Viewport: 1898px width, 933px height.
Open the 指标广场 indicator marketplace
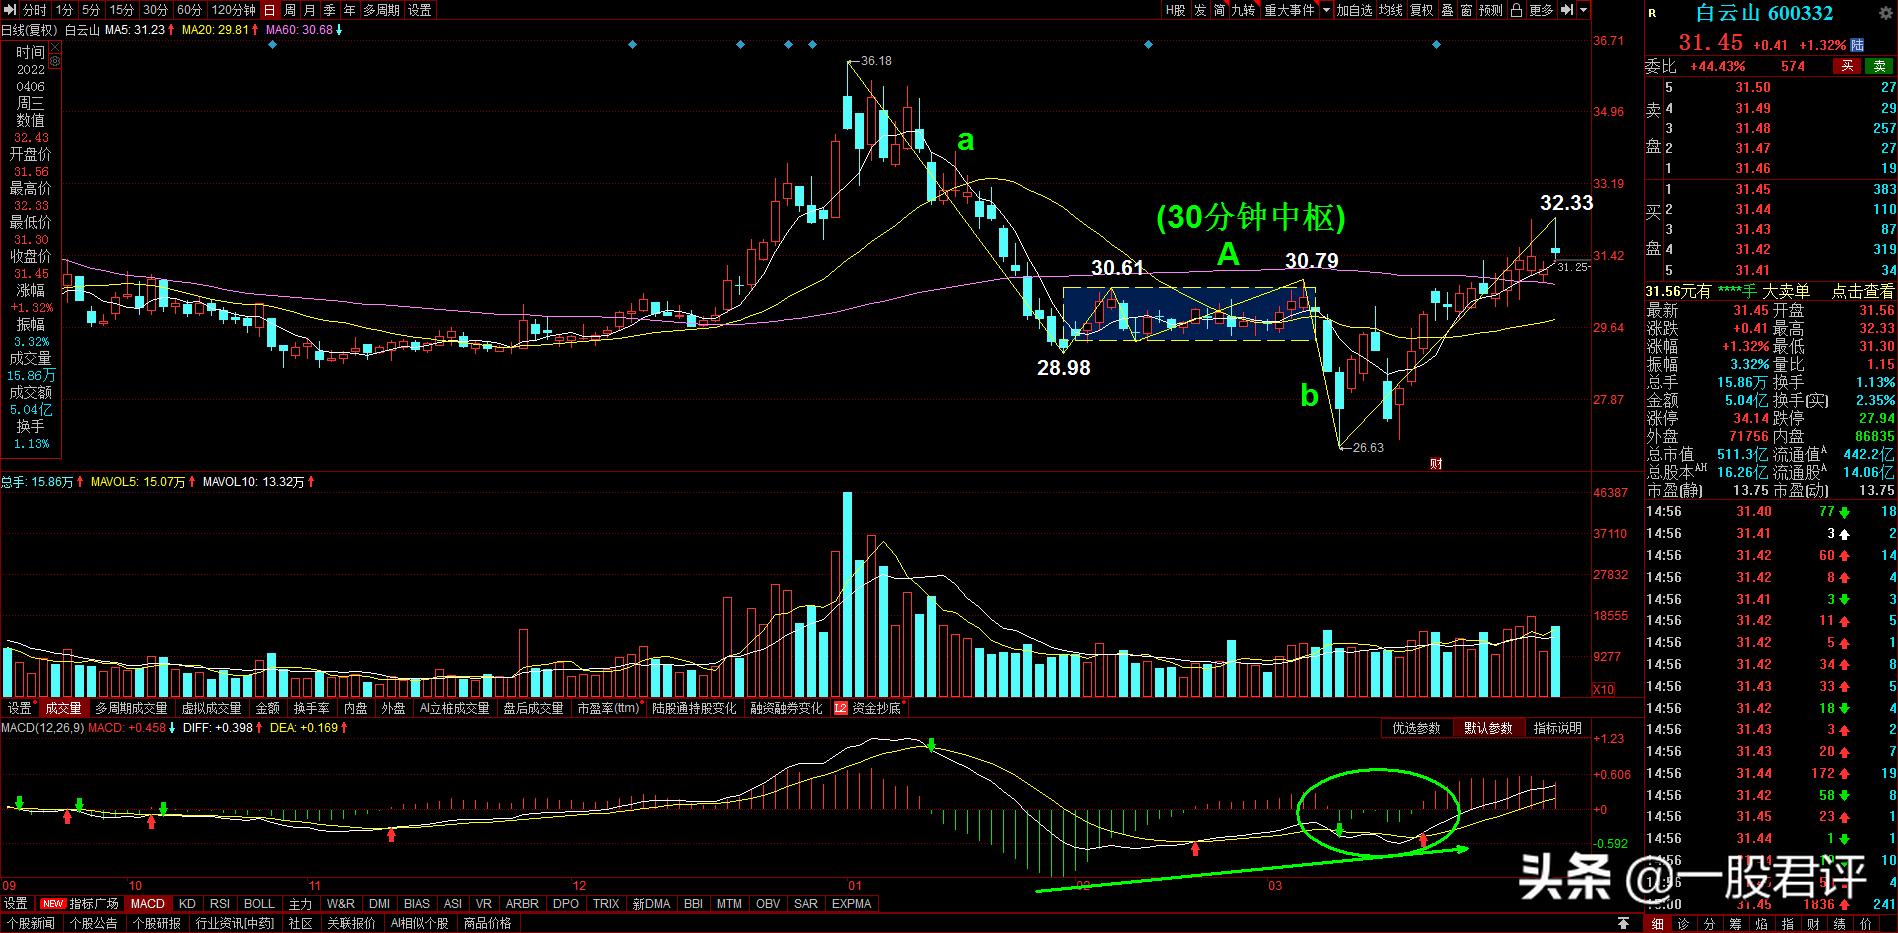tap(94, 903)
